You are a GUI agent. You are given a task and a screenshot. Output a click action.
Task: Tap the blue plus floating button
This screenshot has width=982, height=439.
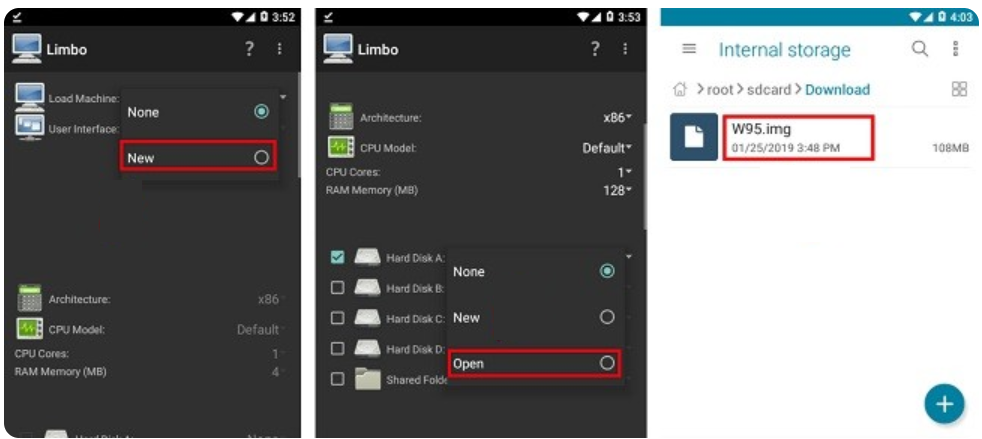pos(944,404)
